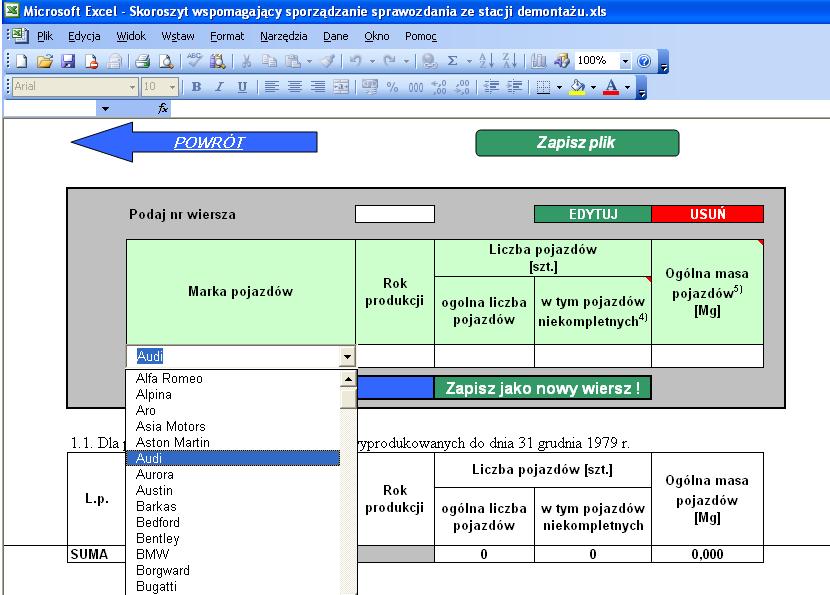This screenshot has height=595, width=830.
Task: Open the Widok menu
Action: [x=131, y=36]
